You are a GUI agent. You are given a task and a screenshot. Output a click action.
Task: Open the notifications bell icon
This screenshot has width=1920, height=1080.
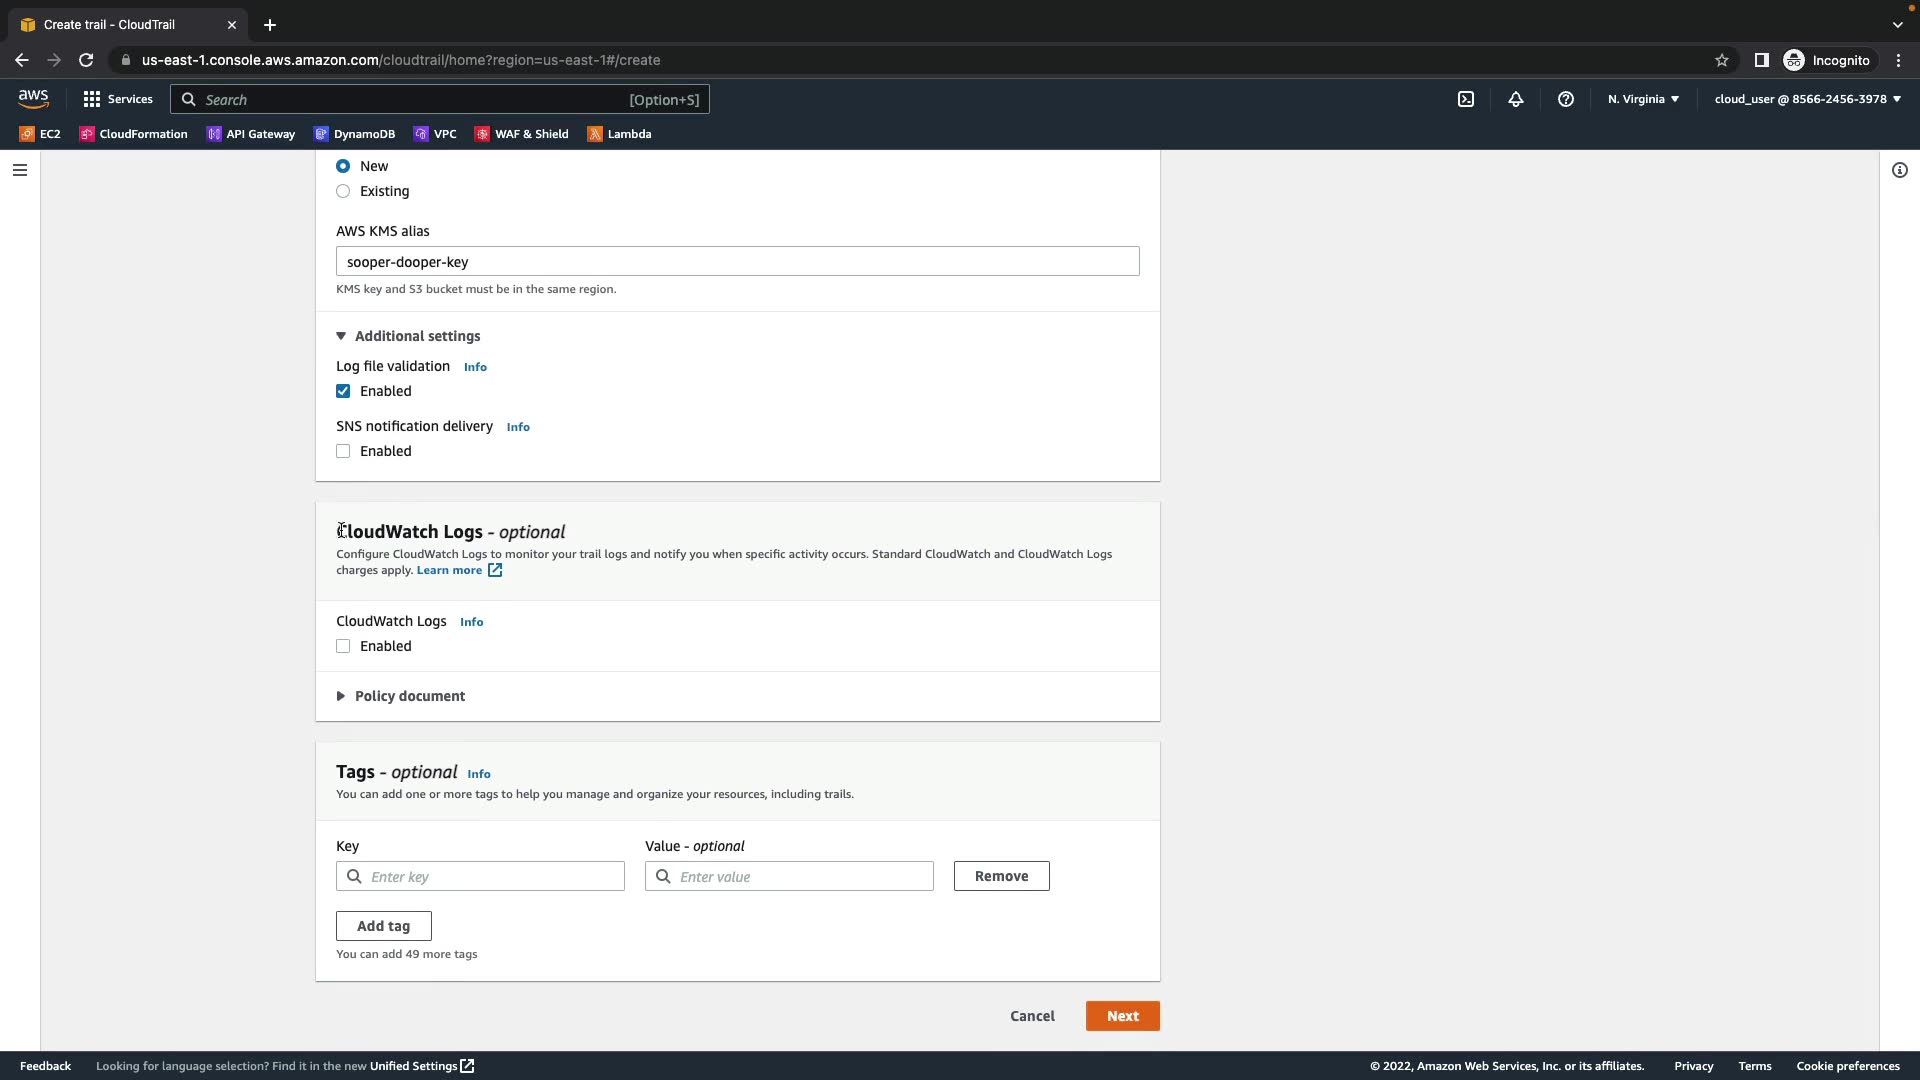[1516, 99]
